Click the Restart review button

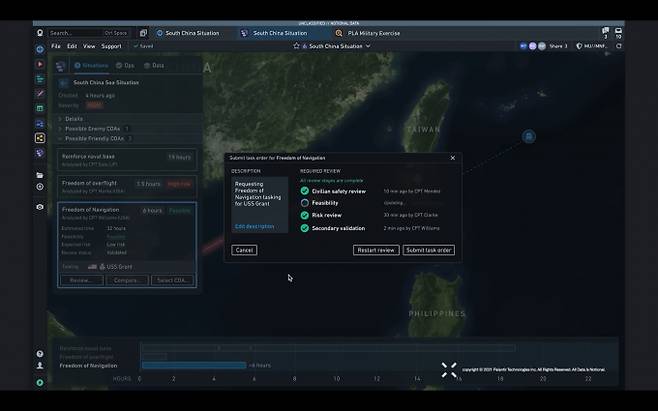pyautogui.click(x=376, y=250)
